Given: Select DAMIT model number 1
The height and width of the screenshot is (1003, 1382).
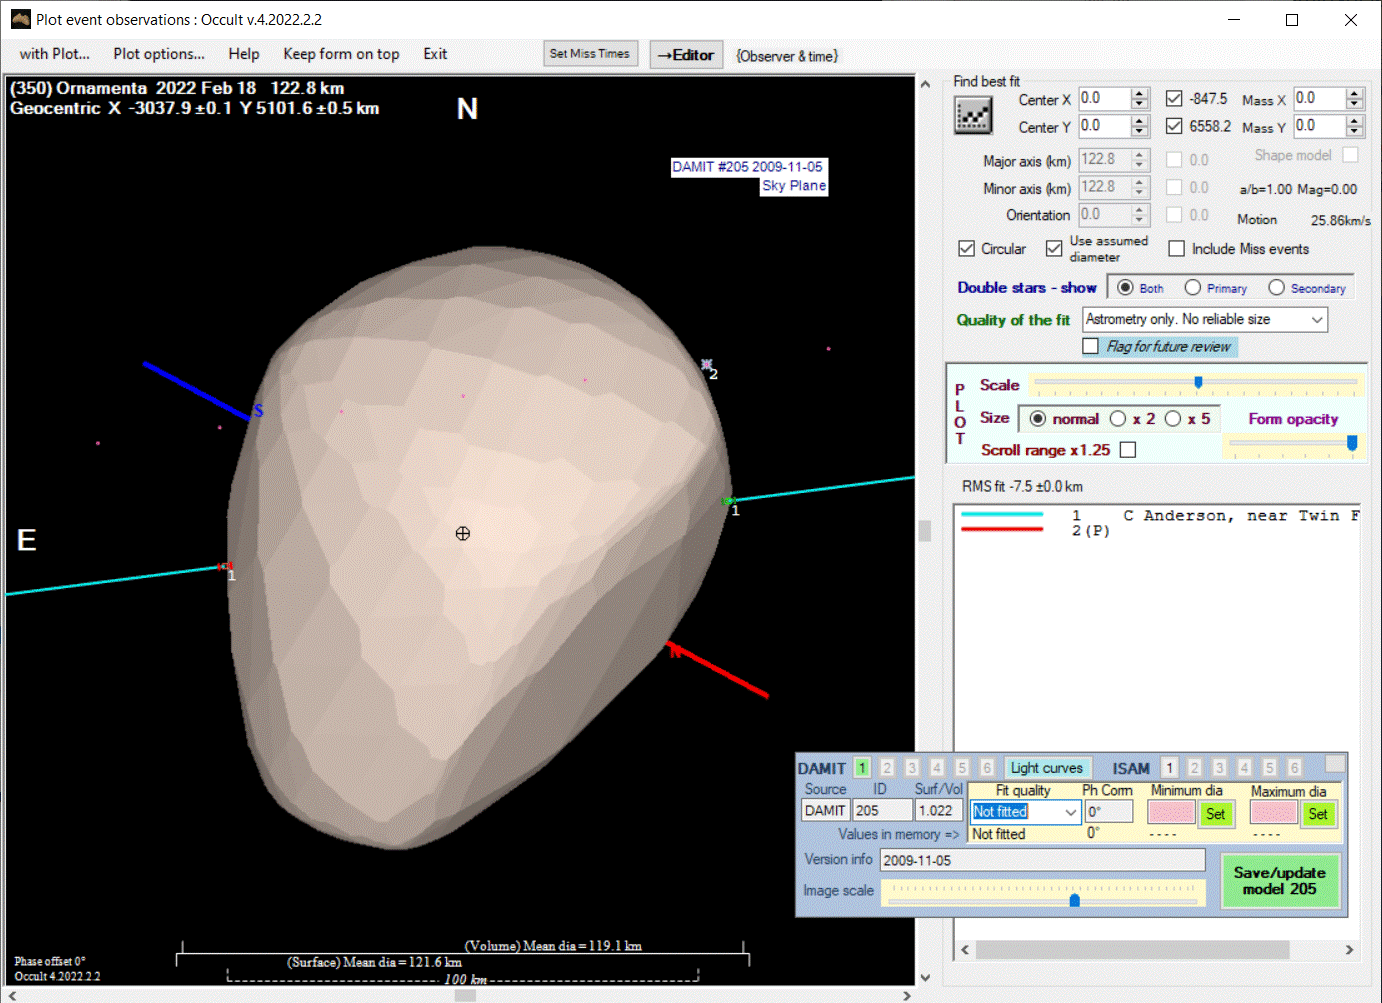Looking at the screenshot, I should pyautogui.click(x=862, y=768).
